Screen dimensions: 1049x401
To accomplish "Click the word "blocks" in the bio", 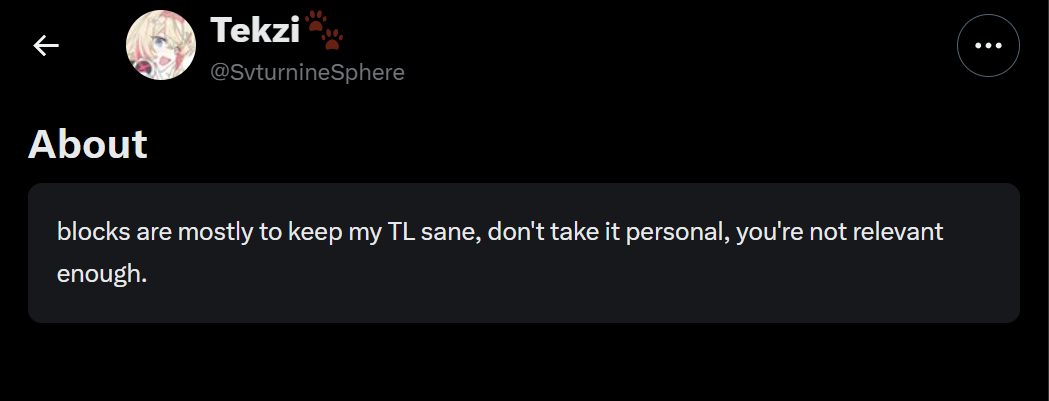I will point(88,232).
